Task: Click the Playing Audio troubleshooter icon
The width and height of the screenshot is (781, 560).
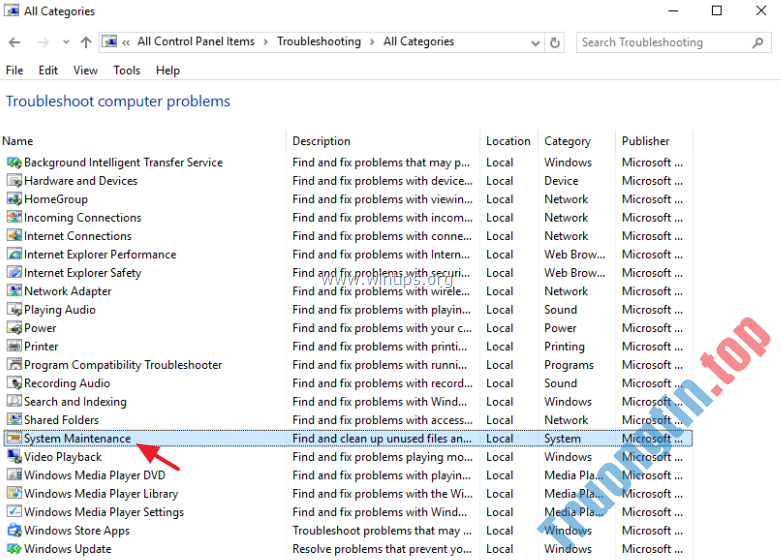Action: click(14, 310)
